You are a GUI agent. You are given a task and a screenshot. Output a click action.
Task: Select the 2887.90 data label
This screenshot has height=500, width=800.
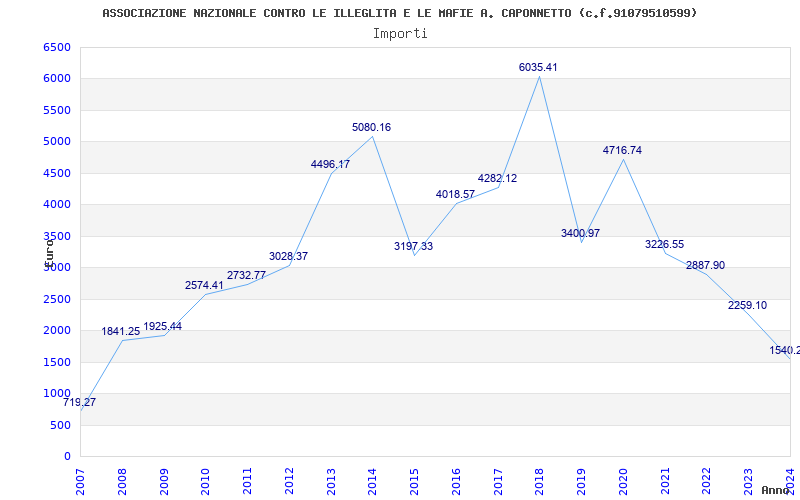[706, 266]
